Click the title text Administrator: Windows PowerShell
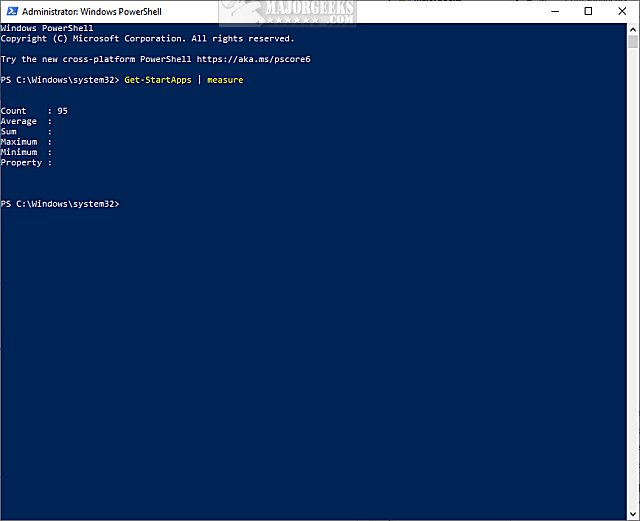 click(x=92, y=11)
